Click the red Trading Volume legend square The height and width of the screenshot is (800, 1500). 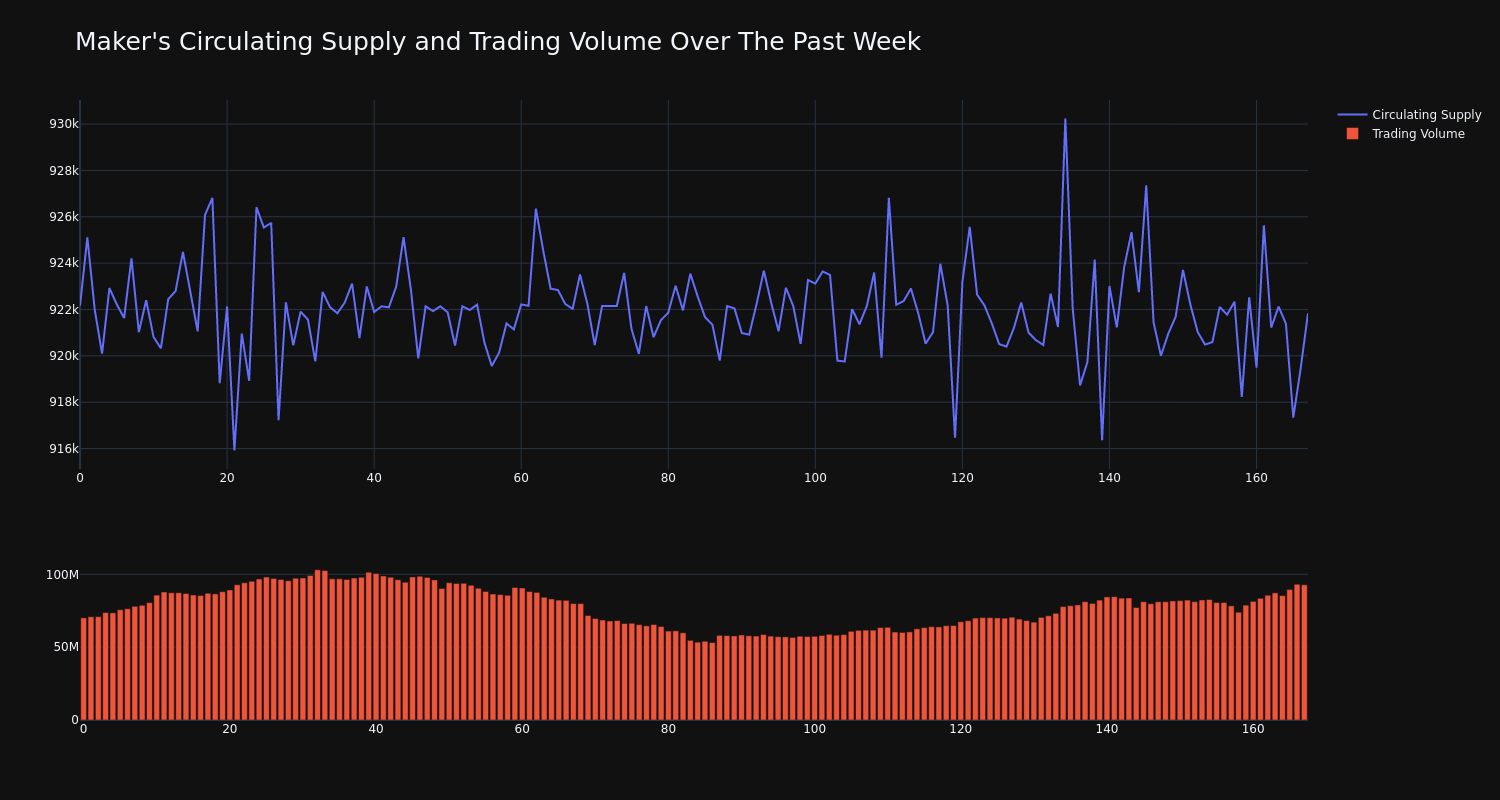tap(1352, 134)
